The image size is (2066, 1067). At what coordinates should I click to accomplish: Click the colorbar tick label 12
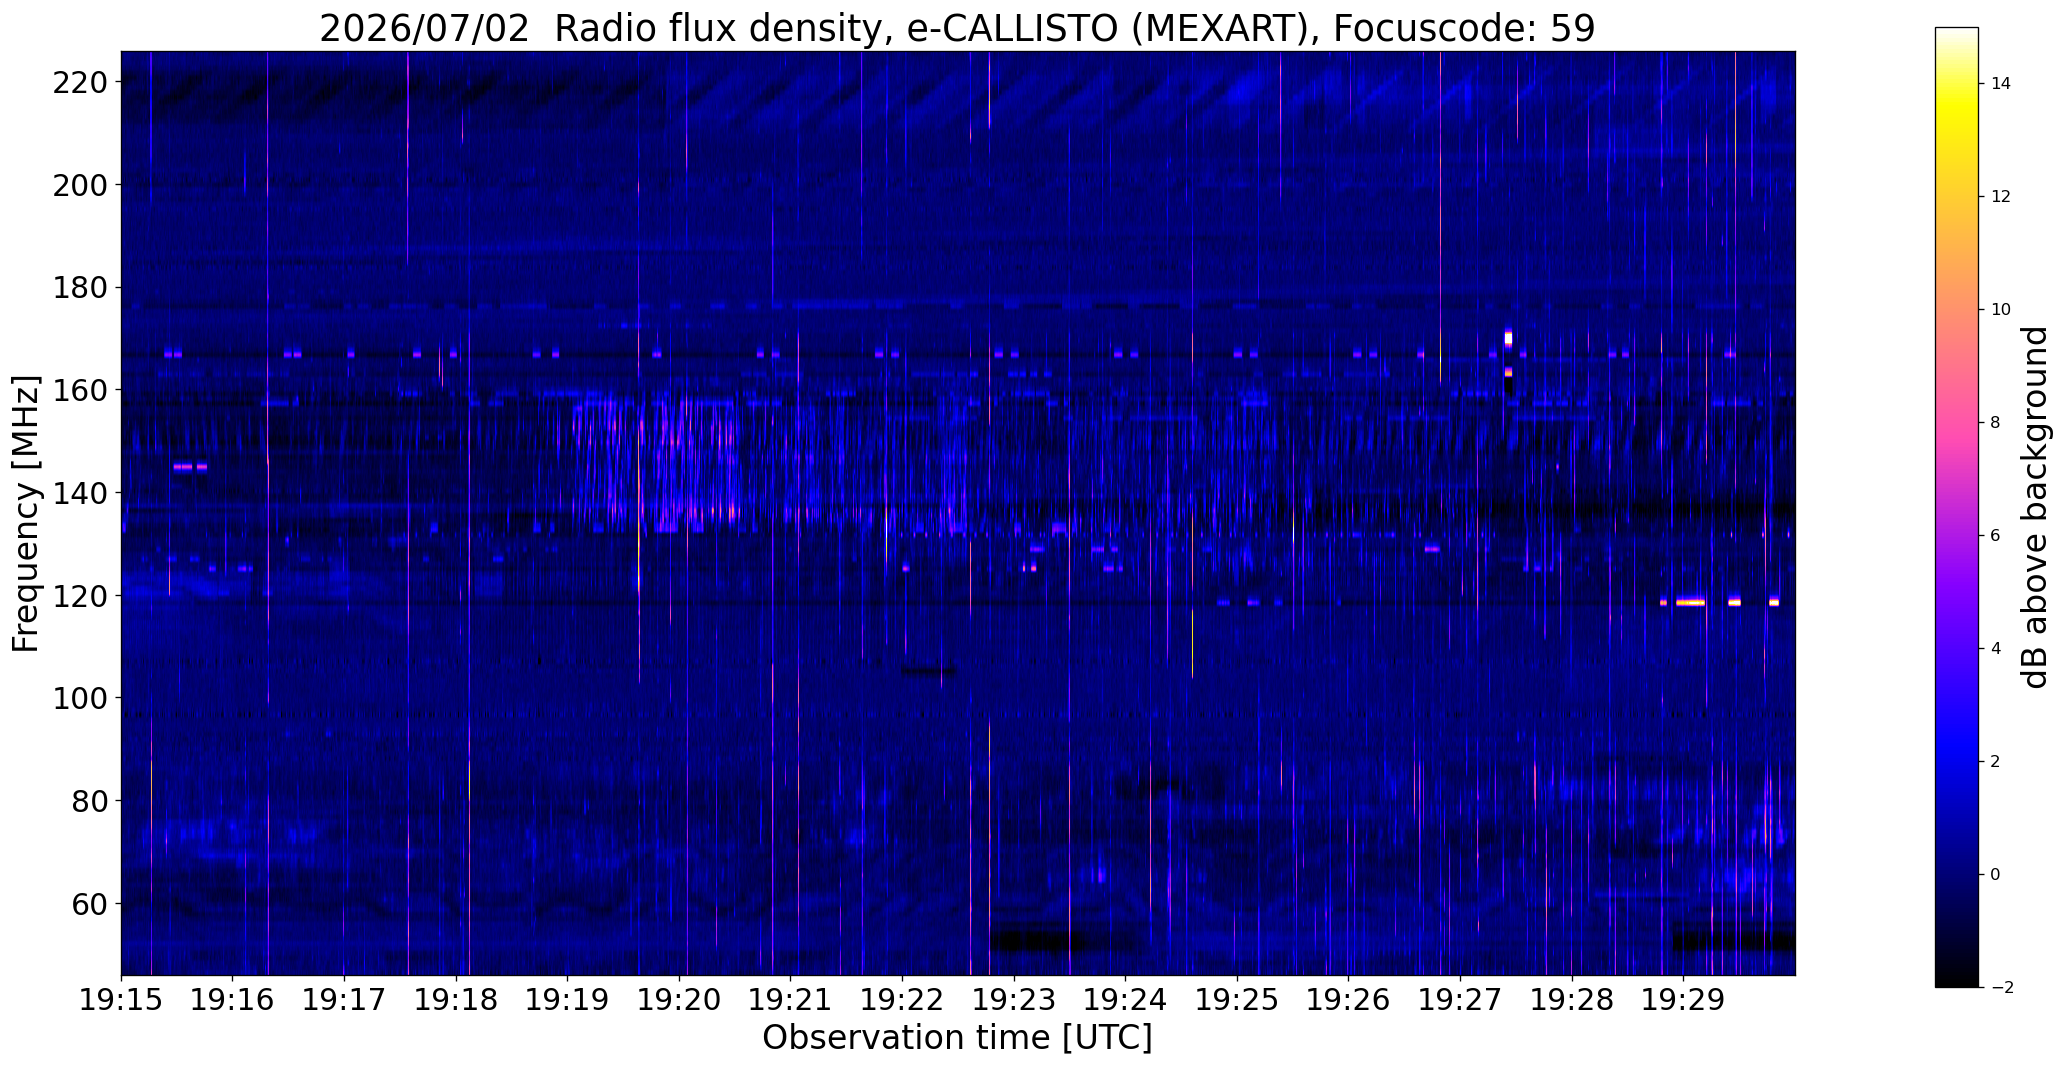(x=2001, y=197)
